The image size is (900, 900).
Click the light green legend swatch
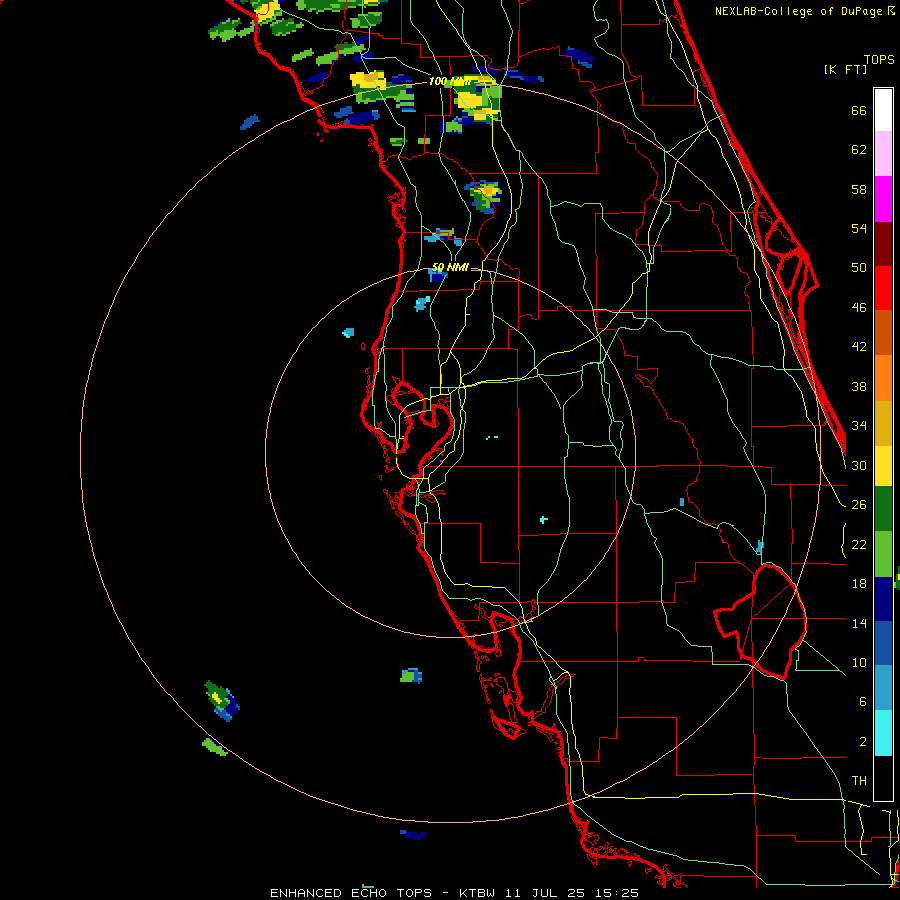pyautogui.click(x=883, y=554)
